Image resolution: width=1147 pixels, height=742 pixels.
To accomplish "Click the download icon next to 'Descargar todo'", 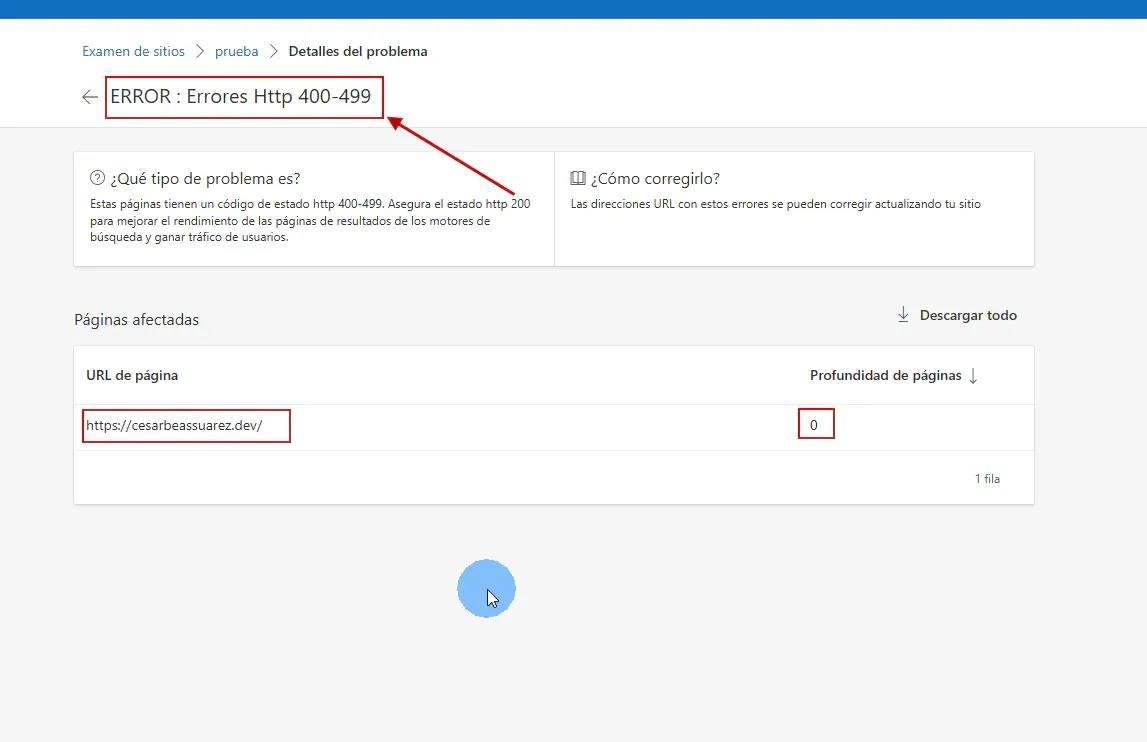I will pos(903,314).
